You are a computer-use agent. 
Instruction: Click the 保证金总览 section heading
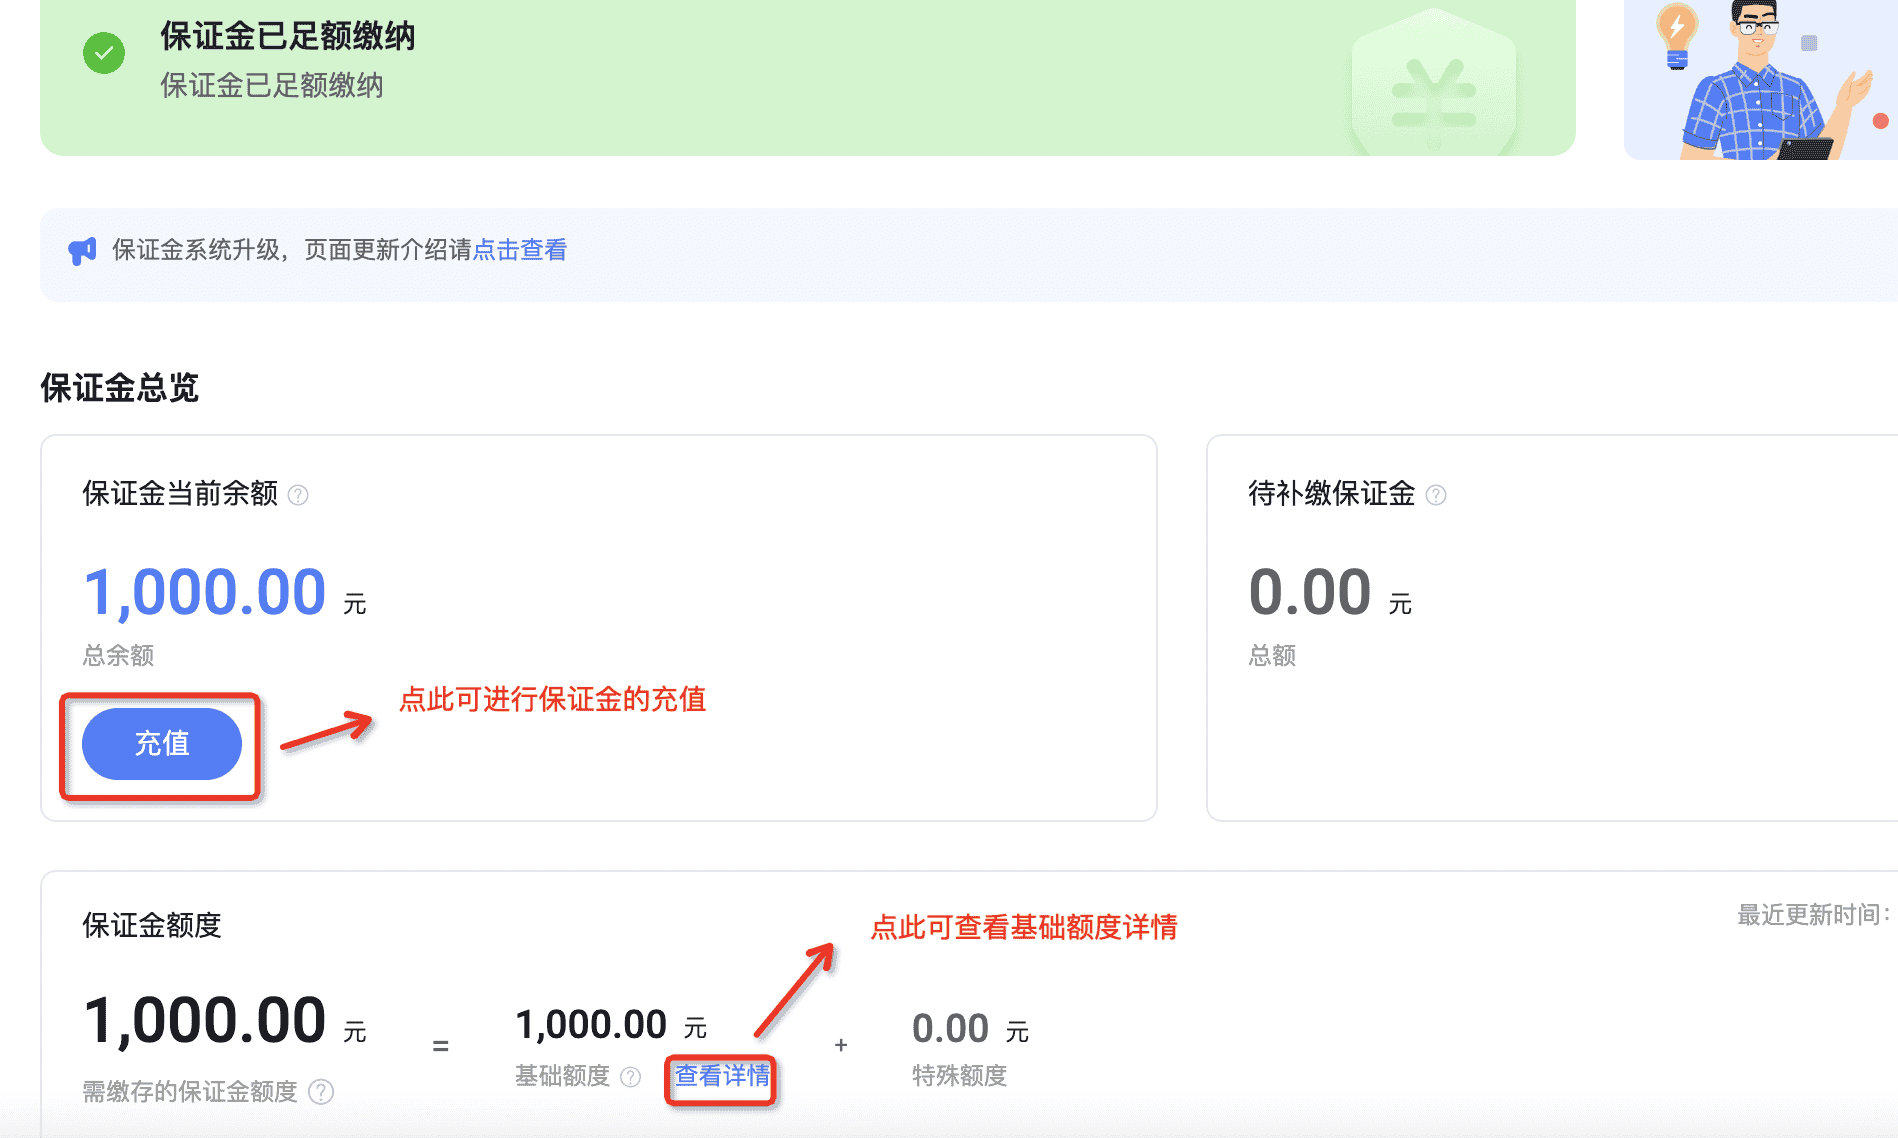pyautogui.click(x=119, y=387)
